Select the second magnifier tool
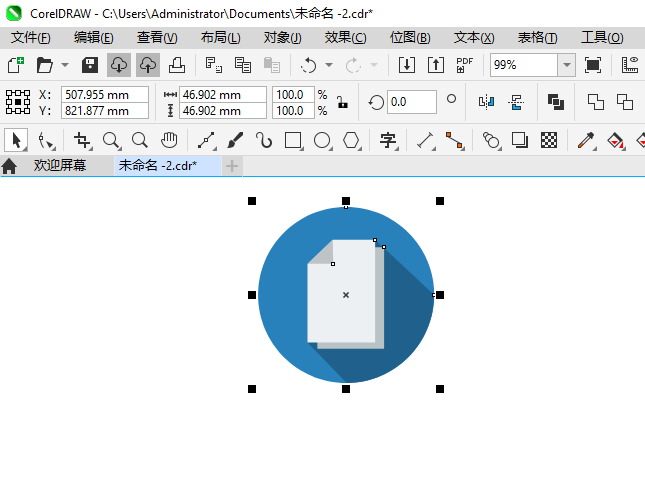 [140, 140]
